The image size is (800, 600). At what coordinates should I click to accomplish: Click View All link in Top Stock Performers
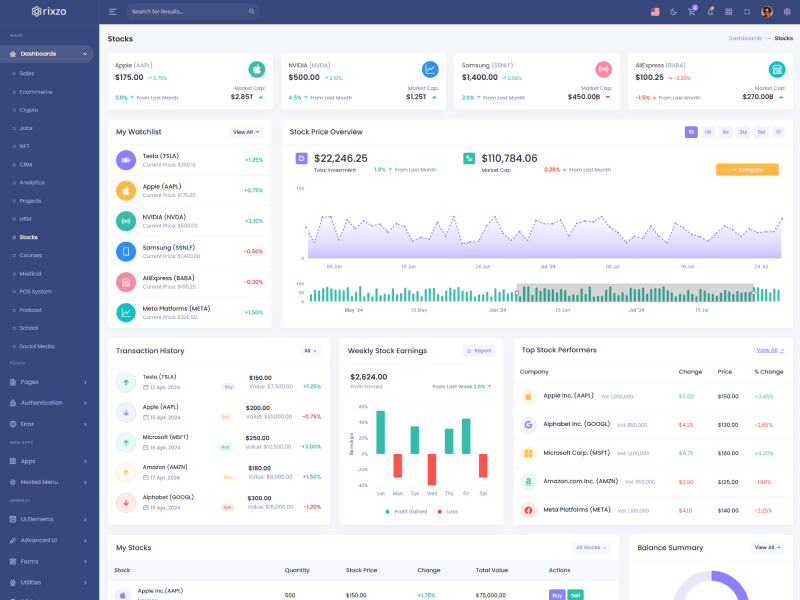tap(769, 350)
